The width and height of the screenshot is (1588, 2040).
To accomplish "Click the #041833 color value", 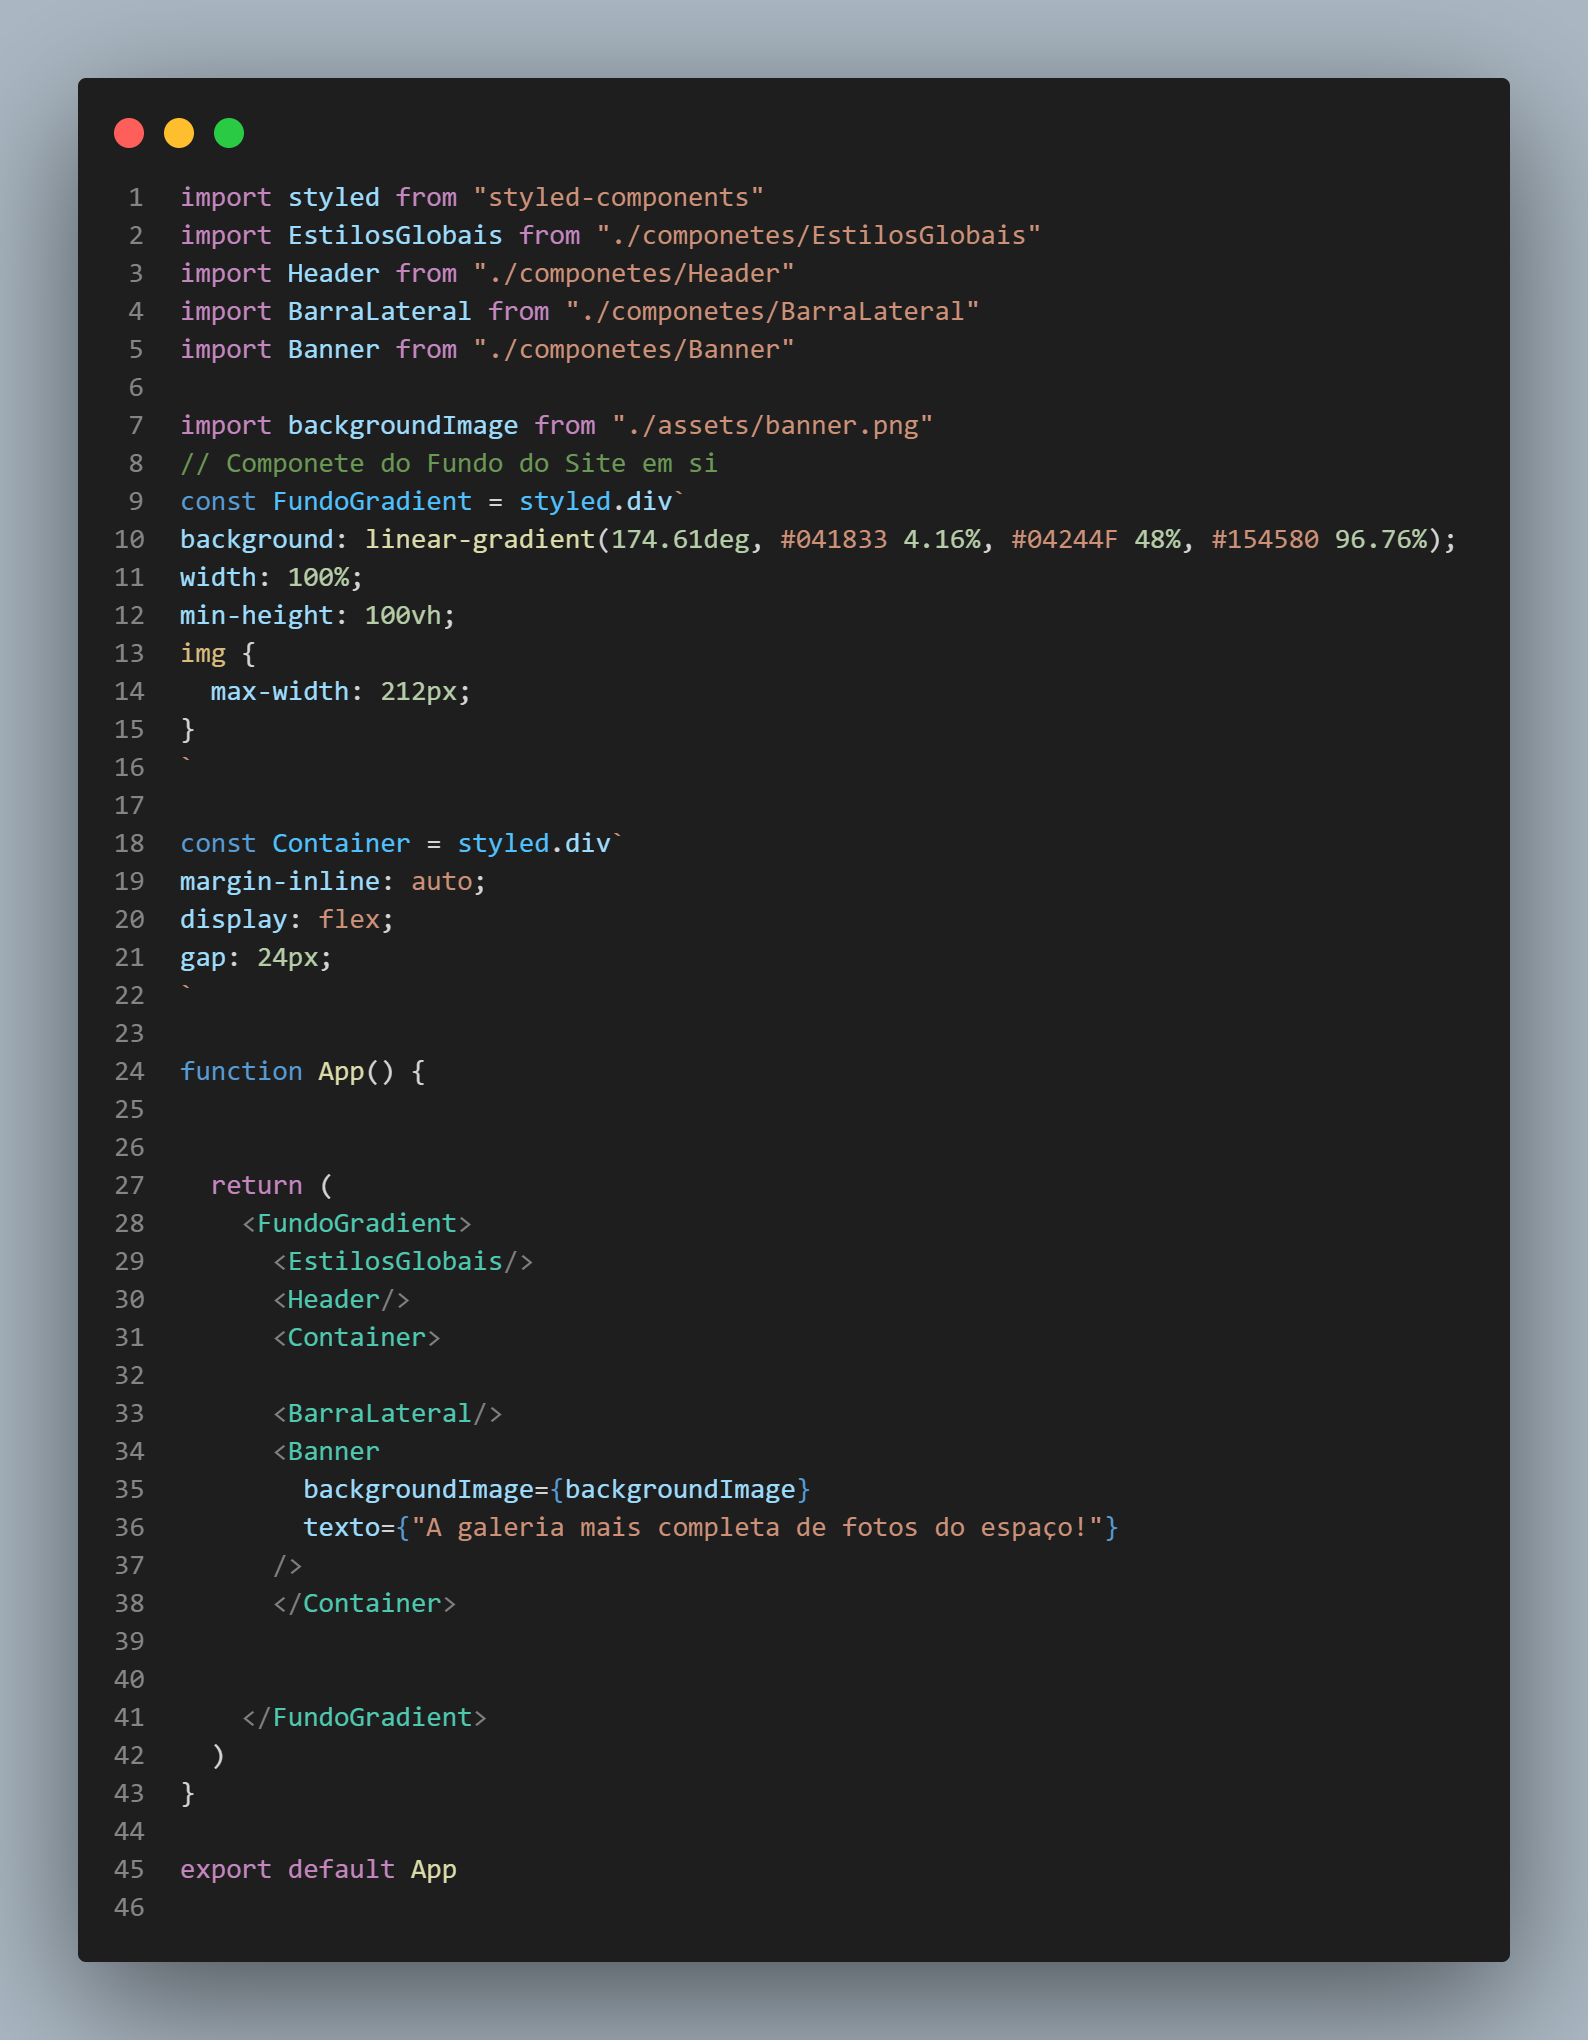I will point(834,540).
